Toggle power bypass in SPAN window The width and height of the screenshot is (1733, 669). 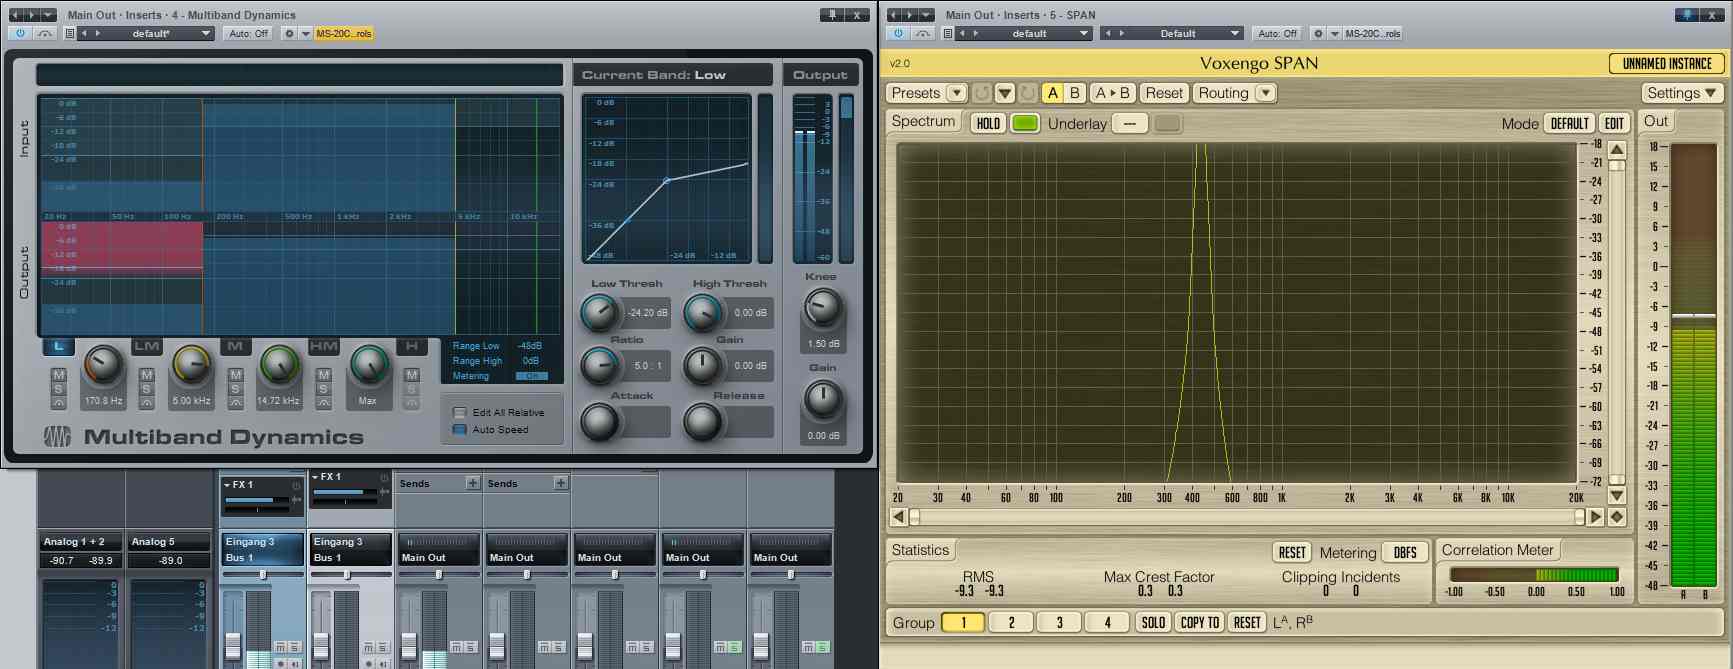point(898,33)
